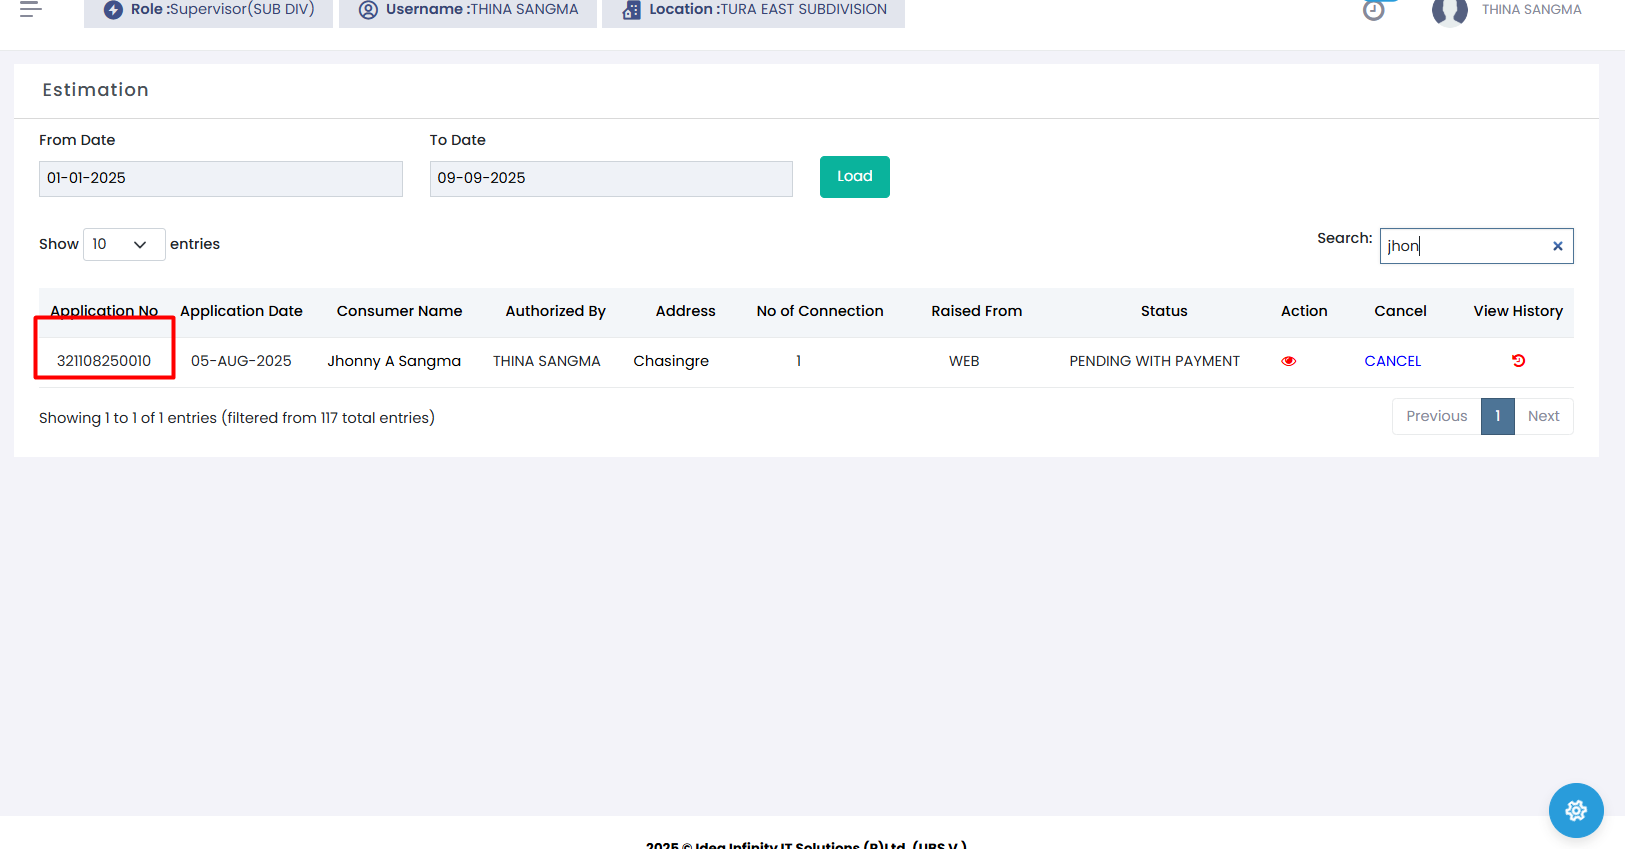Image resolution: width=1625 pixels, height=849 pixels.
Task: Go to the Previous page
Action: click(1436, 416)
